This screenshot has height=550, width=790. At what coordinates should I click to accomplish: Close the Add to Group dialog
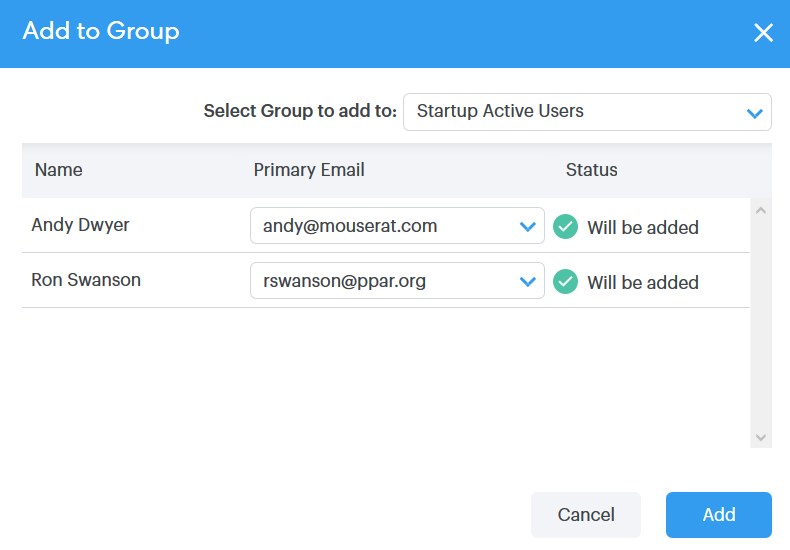[x=763, y=33]
